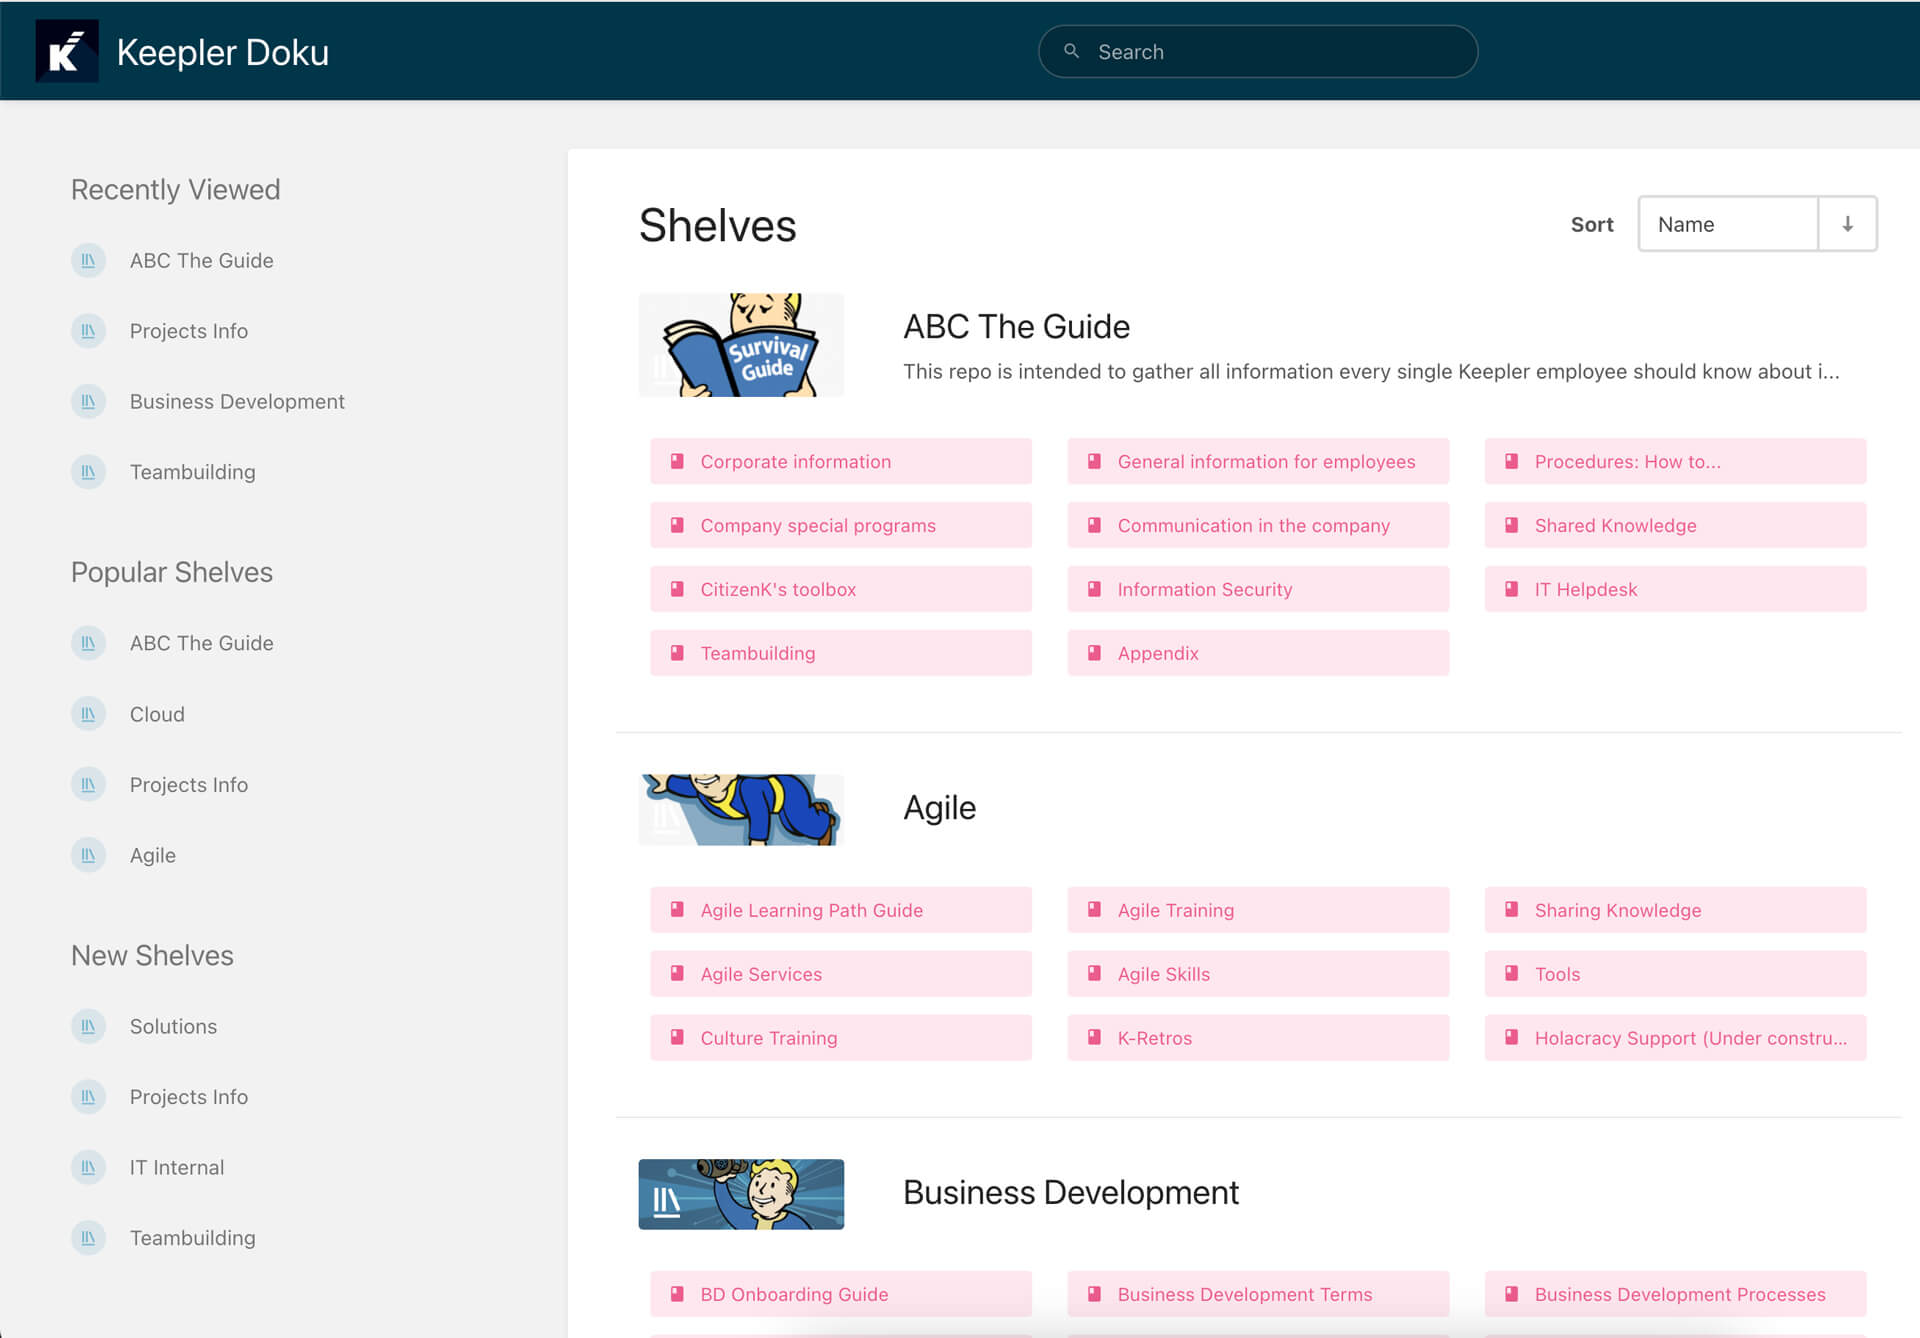Click book icon on Tools
This screenshot has height=1338, width=1920.
[1511, 974]
